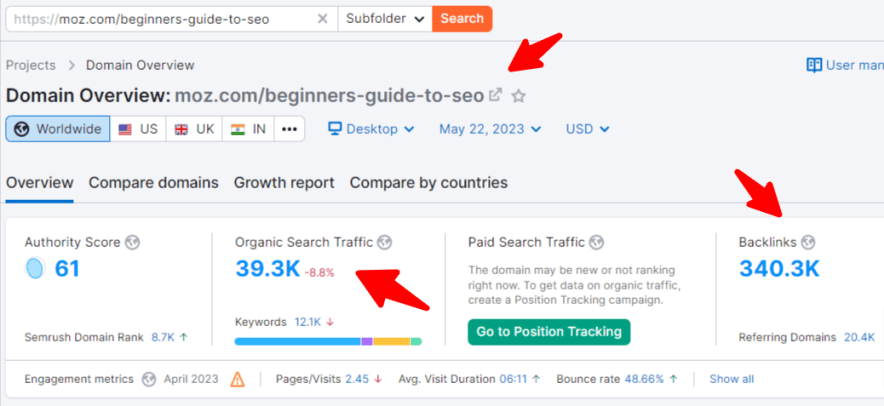Open domain in new tab via external-link icon

[495, 95]
